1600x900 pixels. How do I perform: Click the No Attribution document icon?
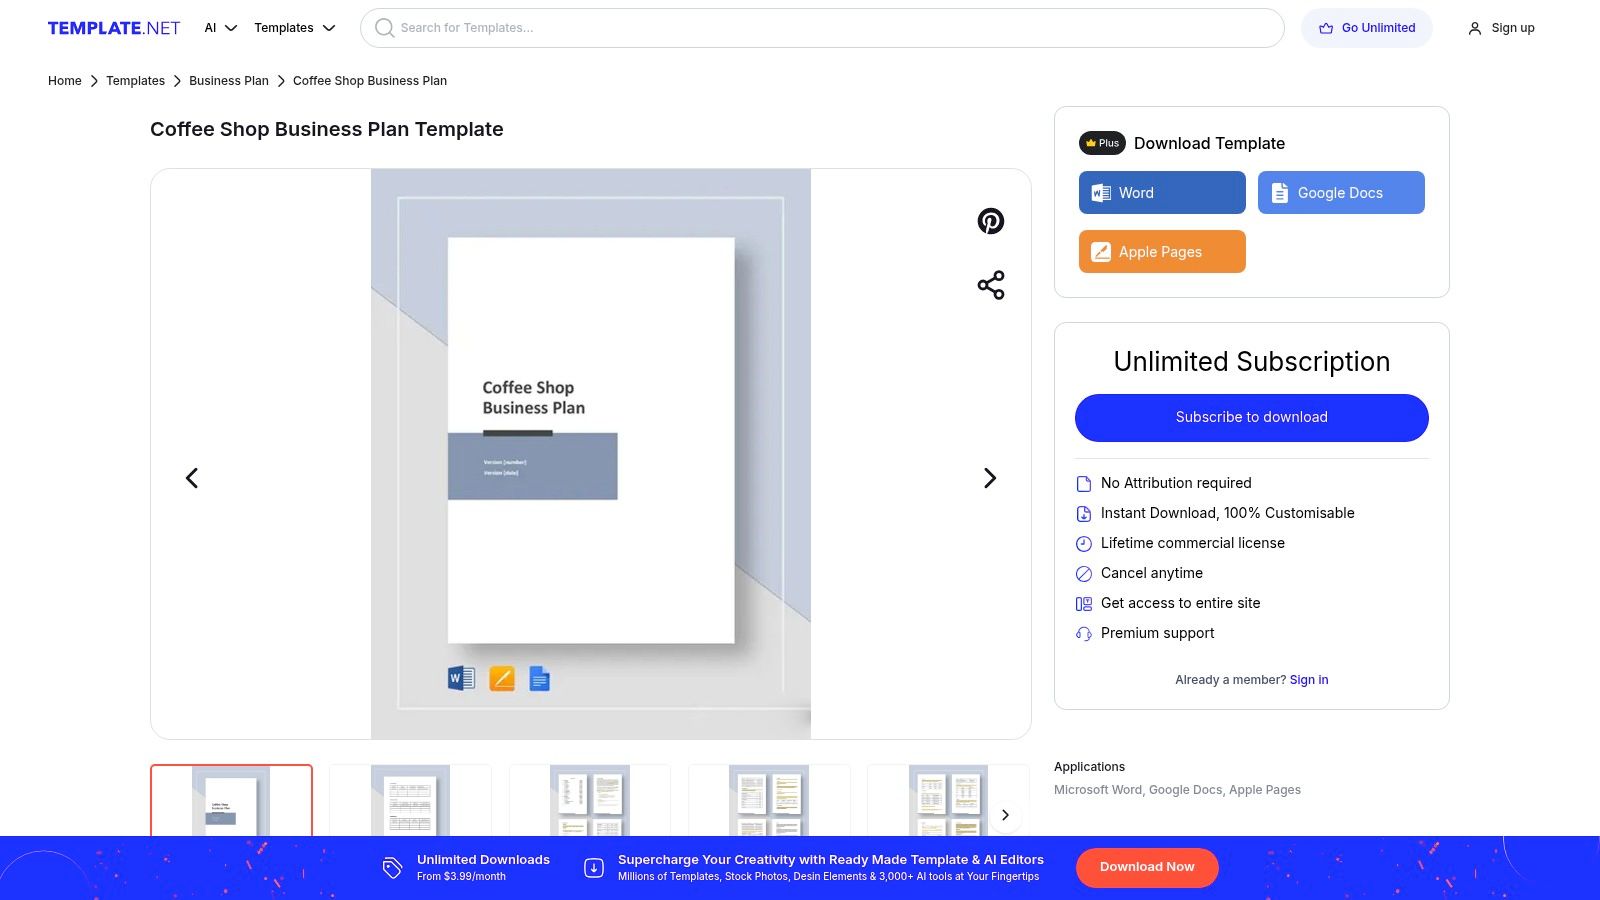[x=1084, y=484]
